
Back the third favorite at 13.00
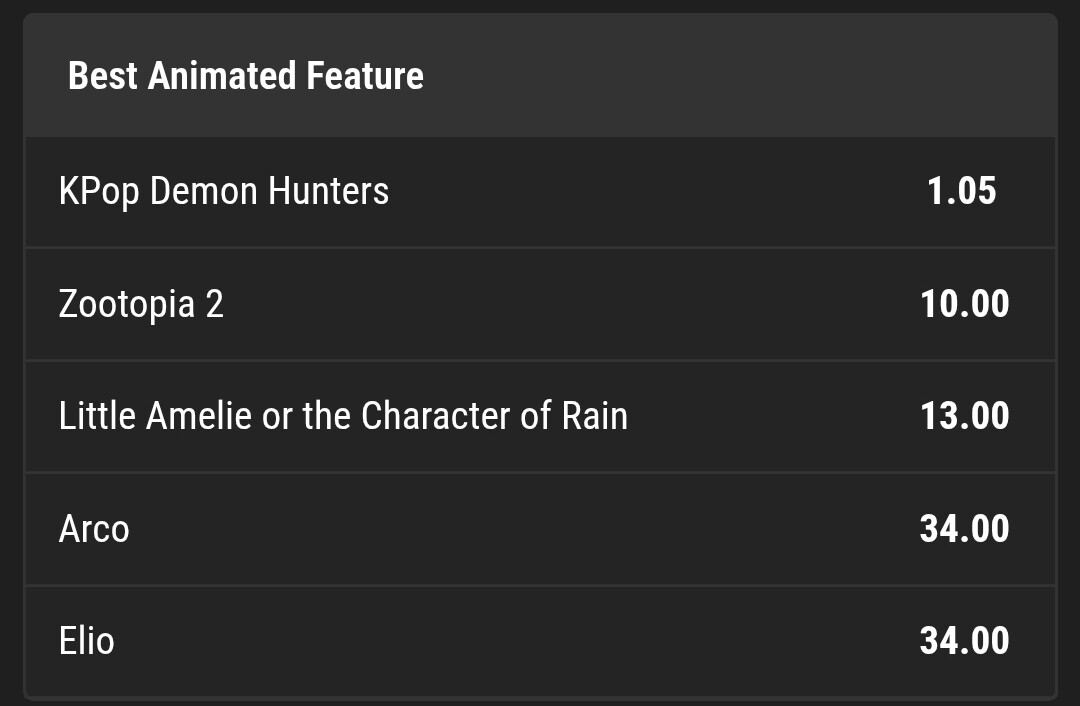pyautogui.click(x=964, y=416)
